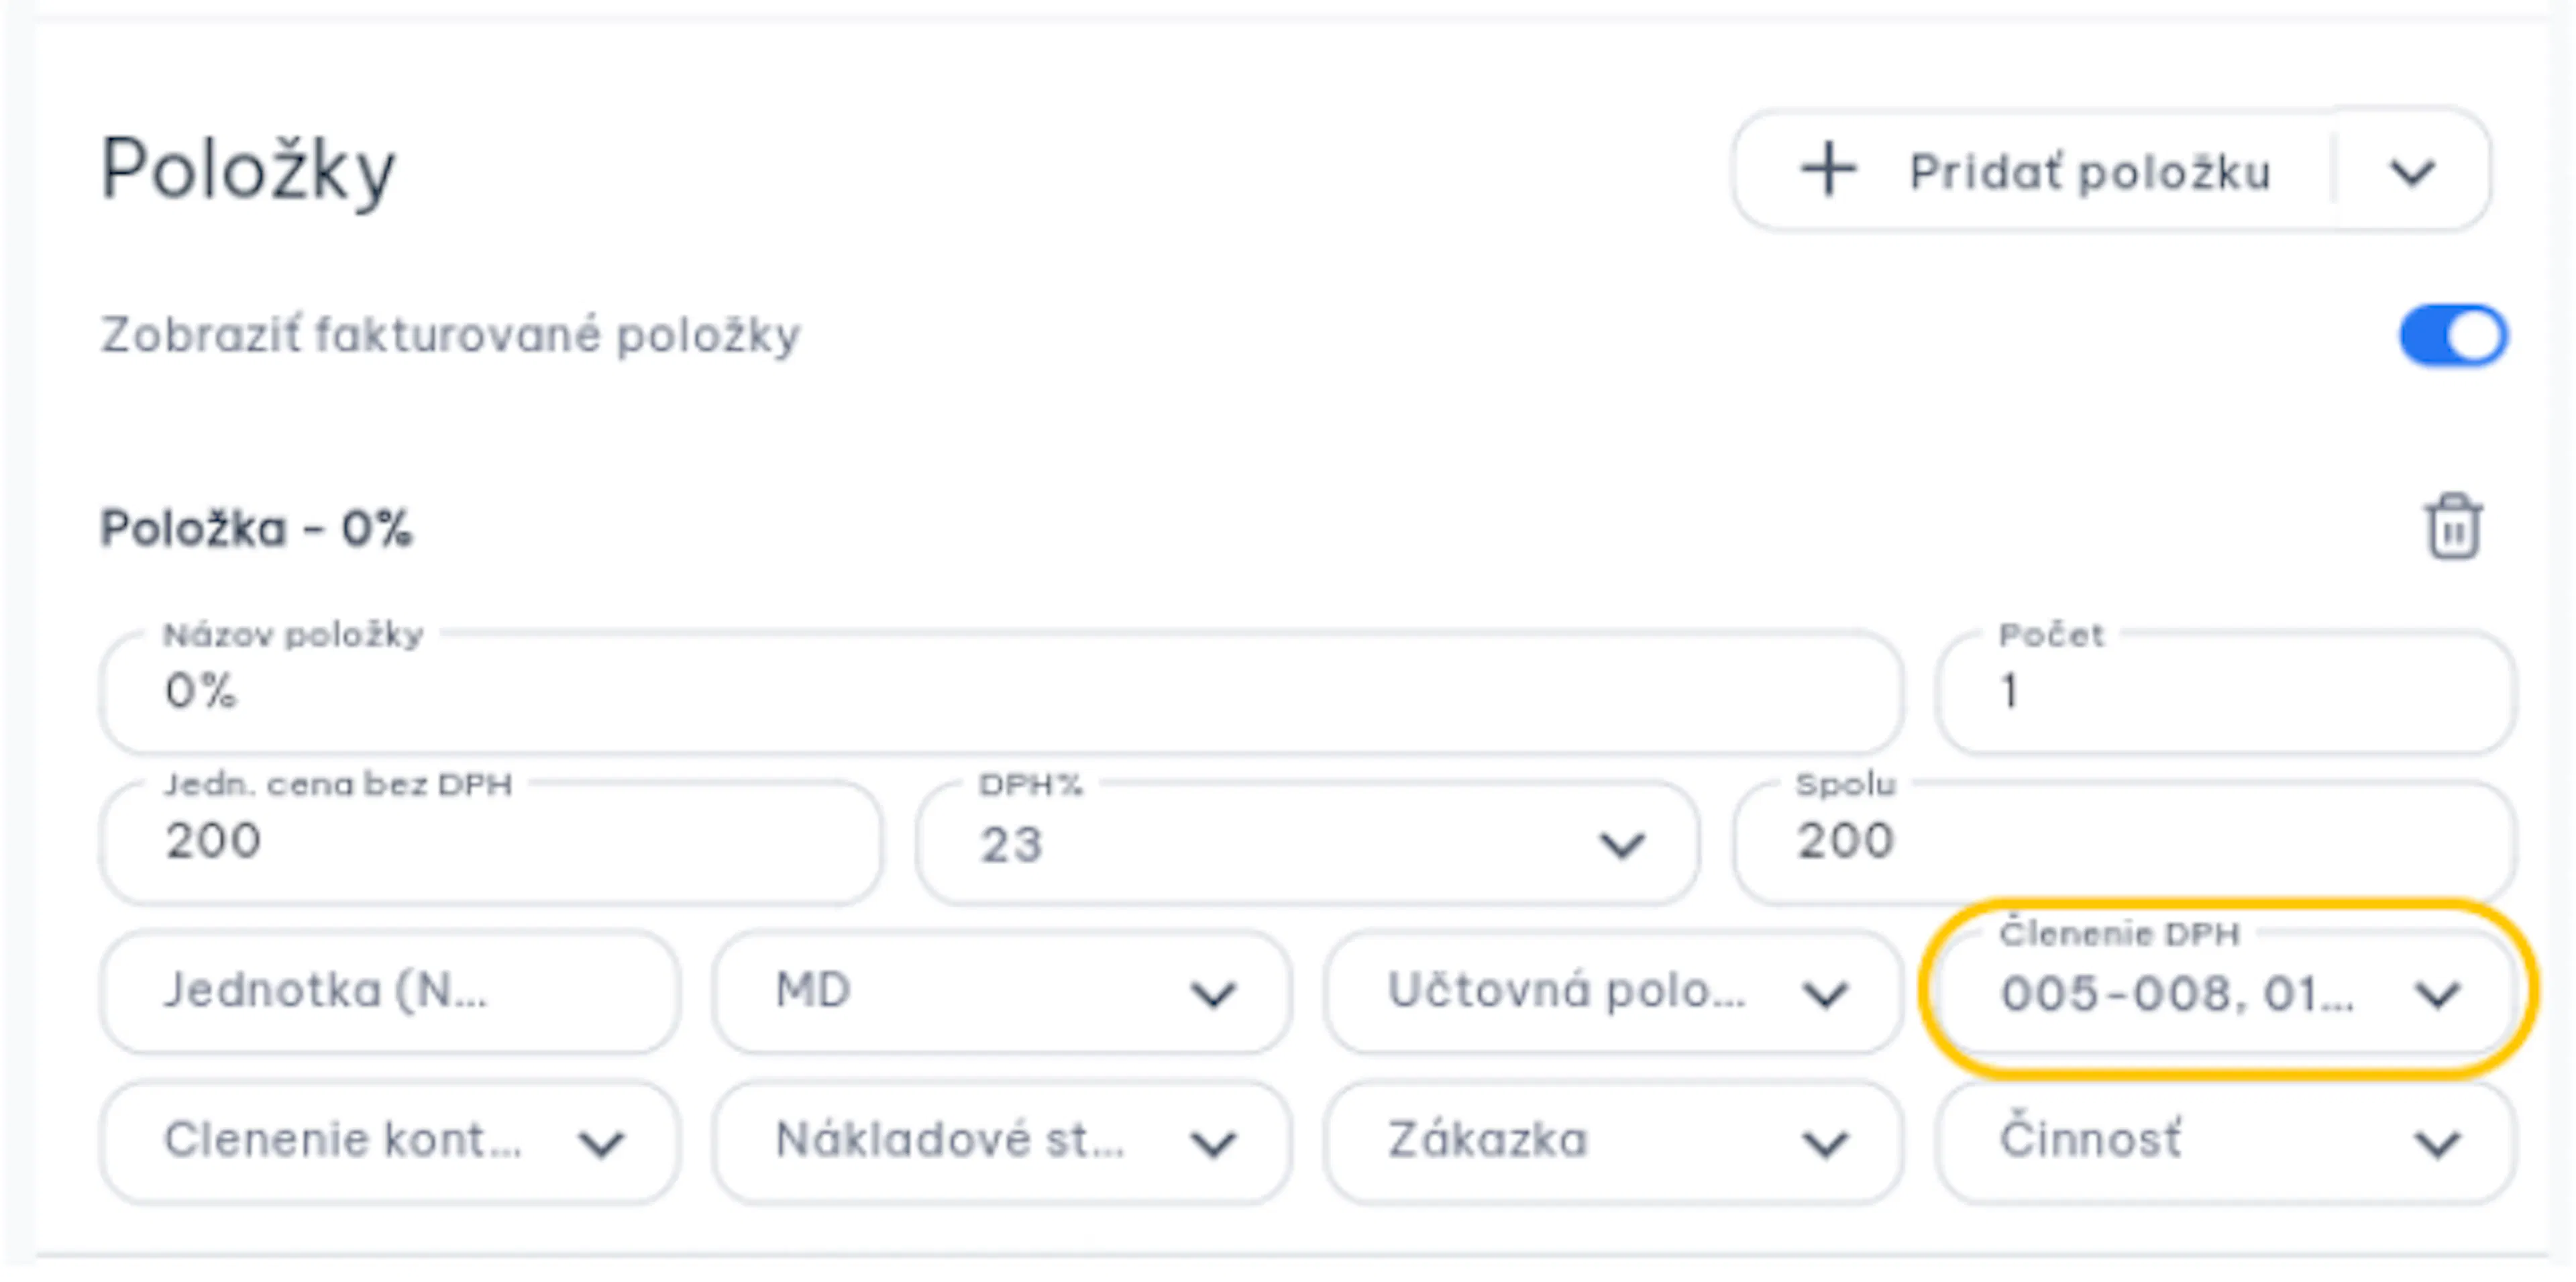Viewport: 2576px width, 1282px height.
Task: Click the plus icon in Pridať položku
Action: 1828,171
